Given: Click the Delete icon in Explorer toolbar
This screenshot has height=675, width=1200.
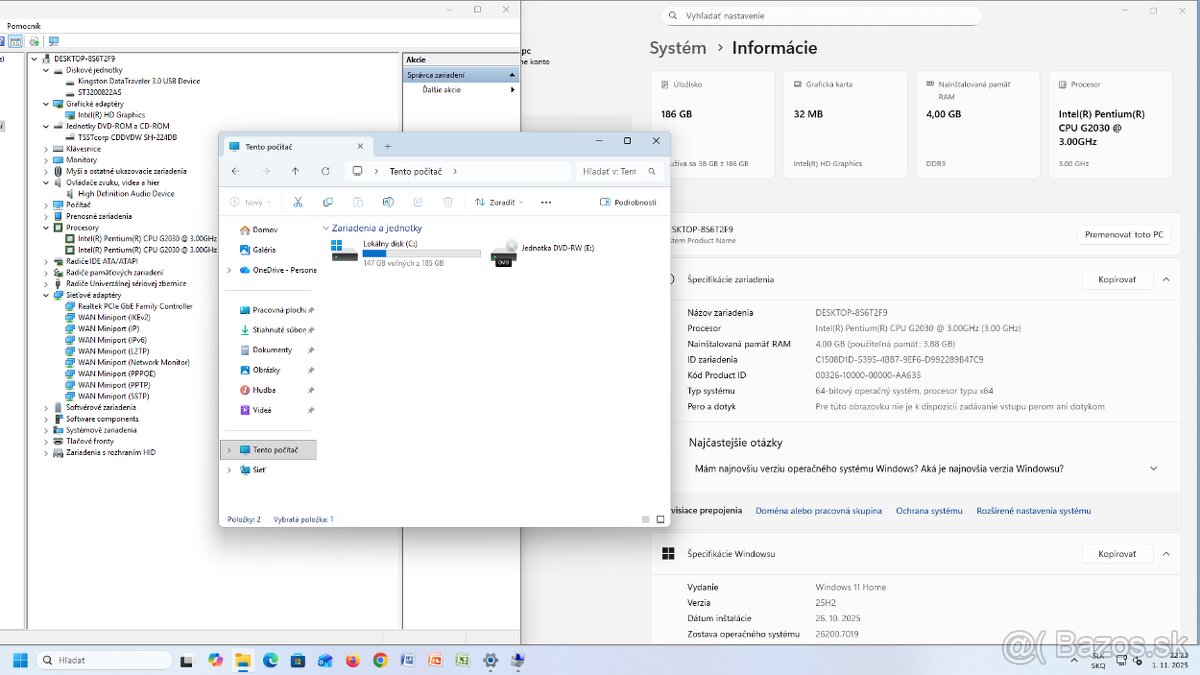Looking at the screenshot, I should [447, 202].
